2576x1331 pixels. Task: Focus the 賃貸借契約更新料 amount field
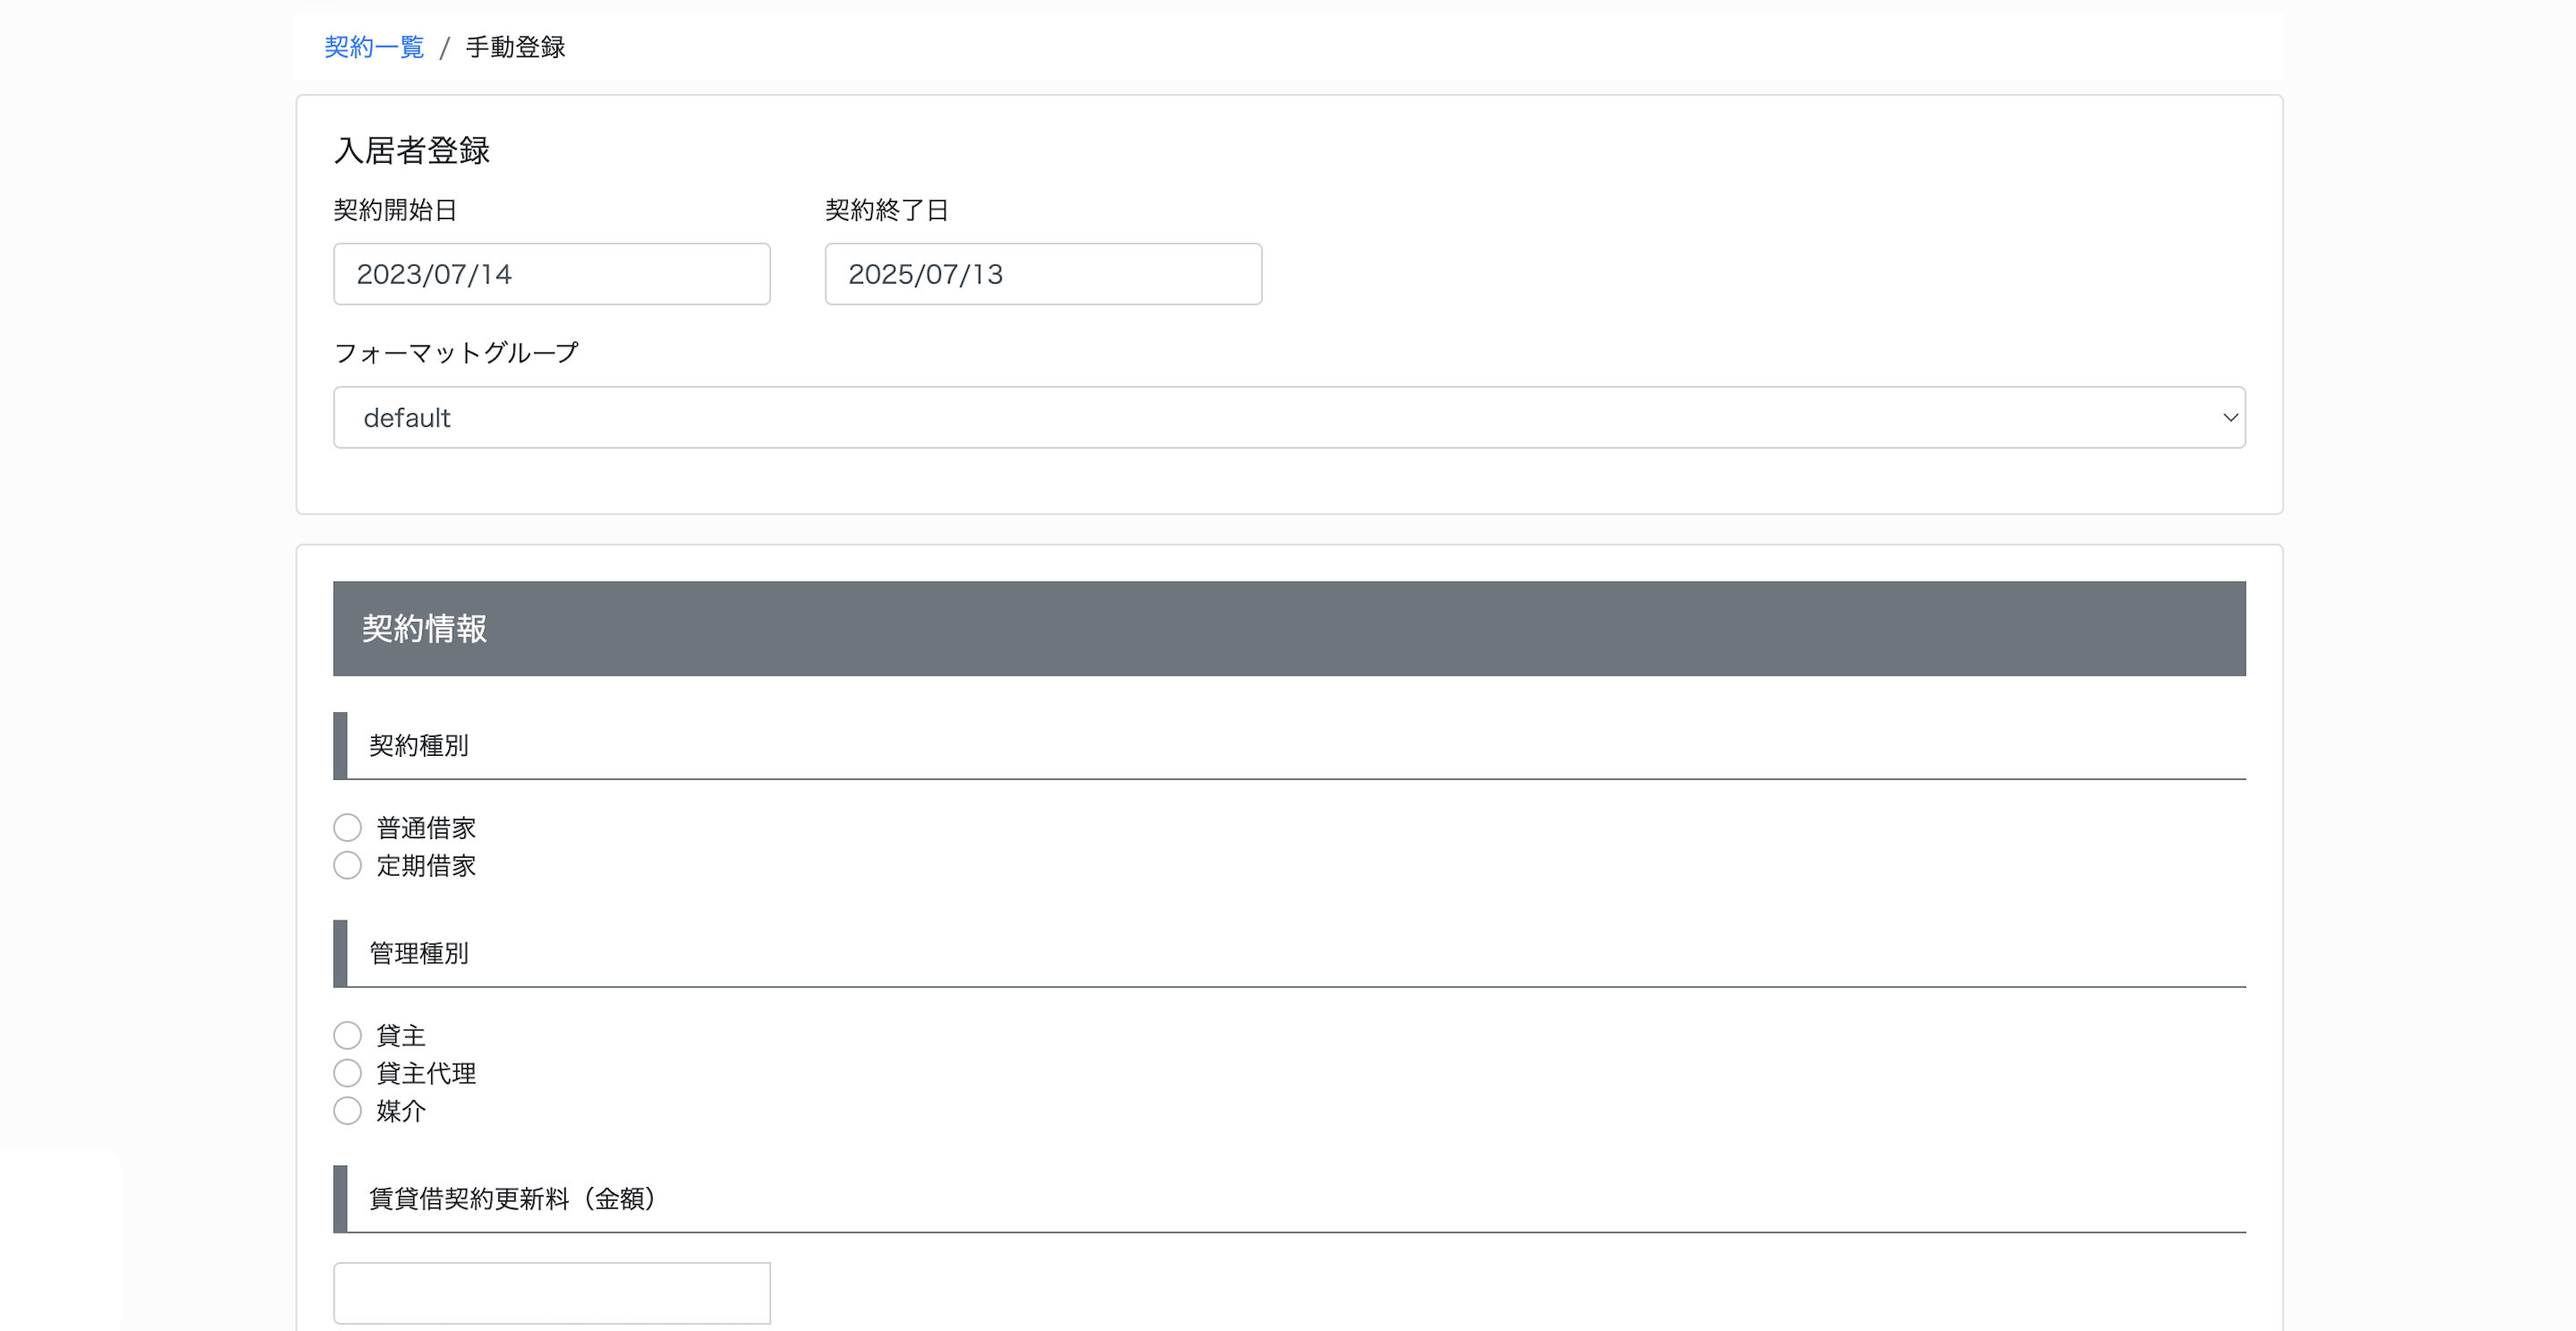(551, 1294)
